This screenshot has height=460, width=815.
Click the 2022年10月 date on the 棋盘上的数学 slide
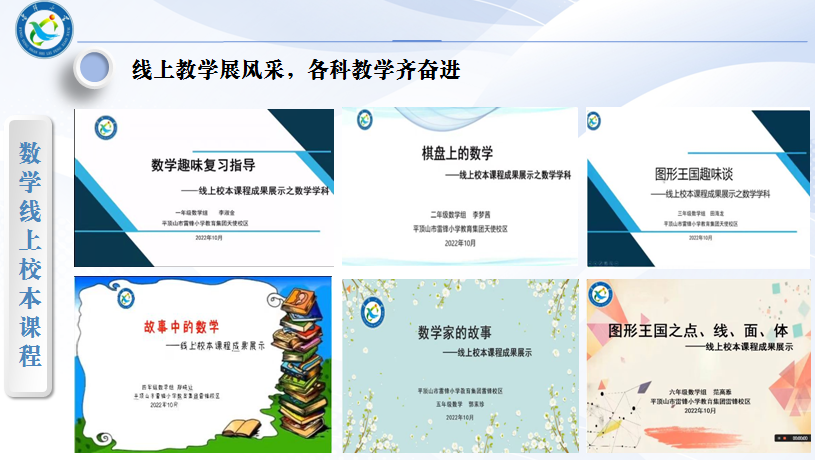pyautogui.click(x=460, y=243)
